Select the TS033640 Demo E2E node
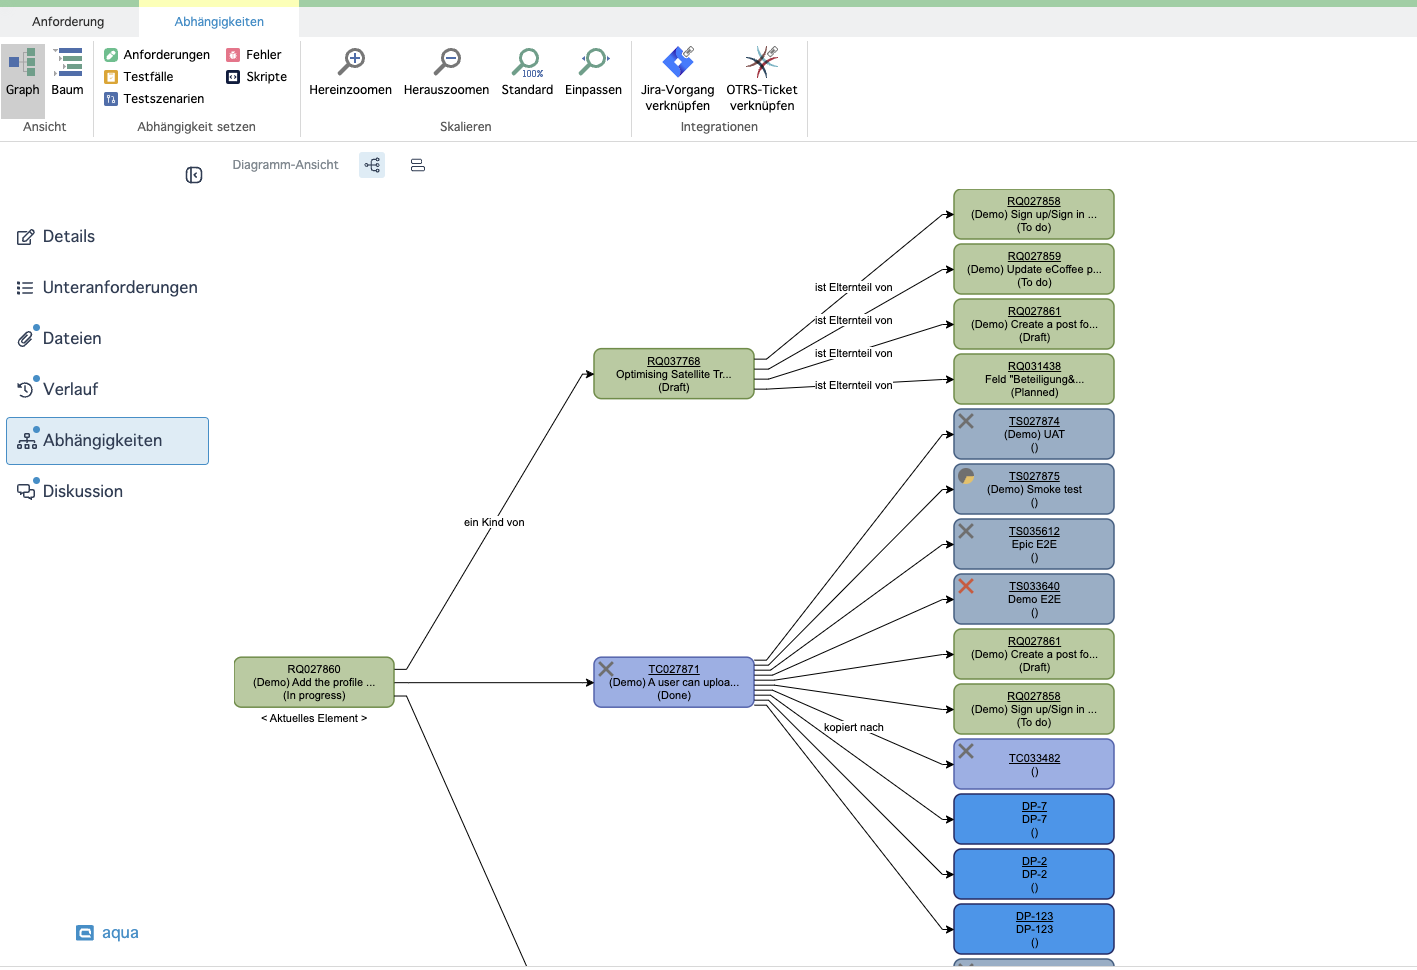The height and width of the screenshot is (970, 1417). coord(1033,599)
